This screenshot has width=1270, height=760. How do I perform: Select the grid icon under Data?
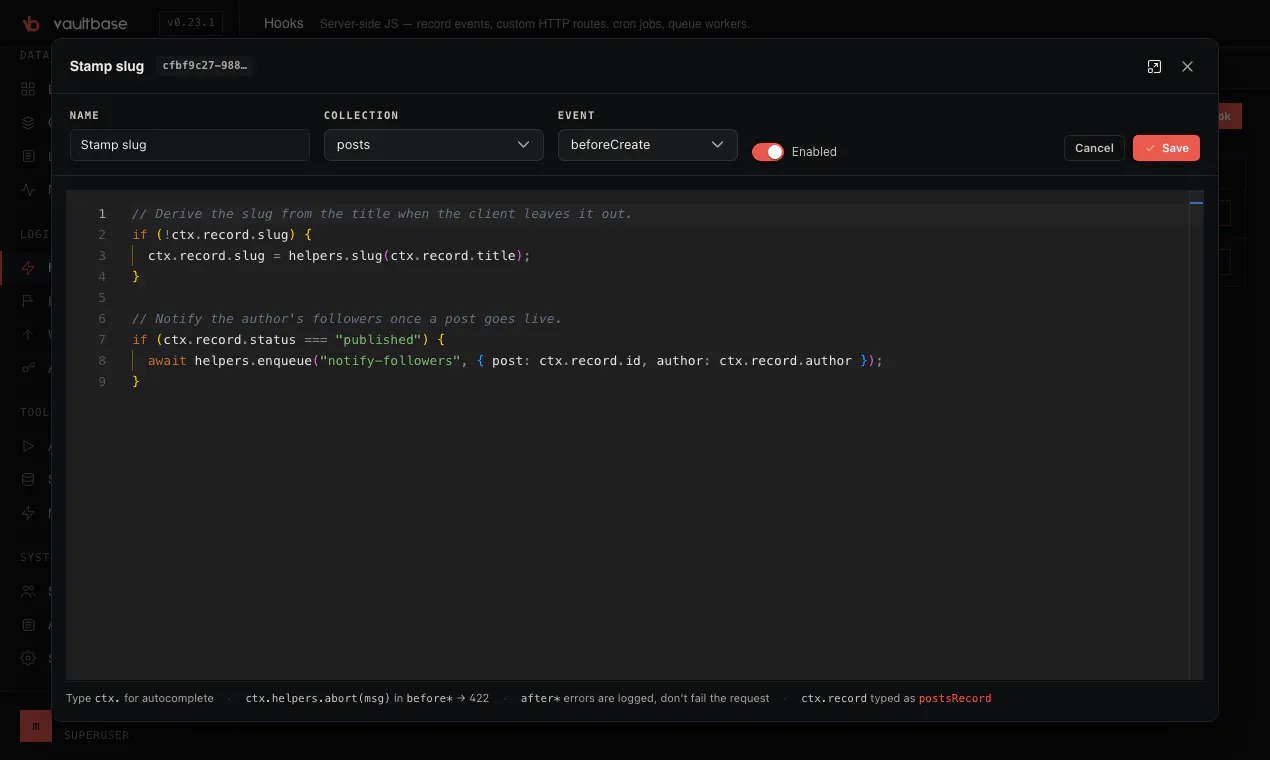[28, 89]
